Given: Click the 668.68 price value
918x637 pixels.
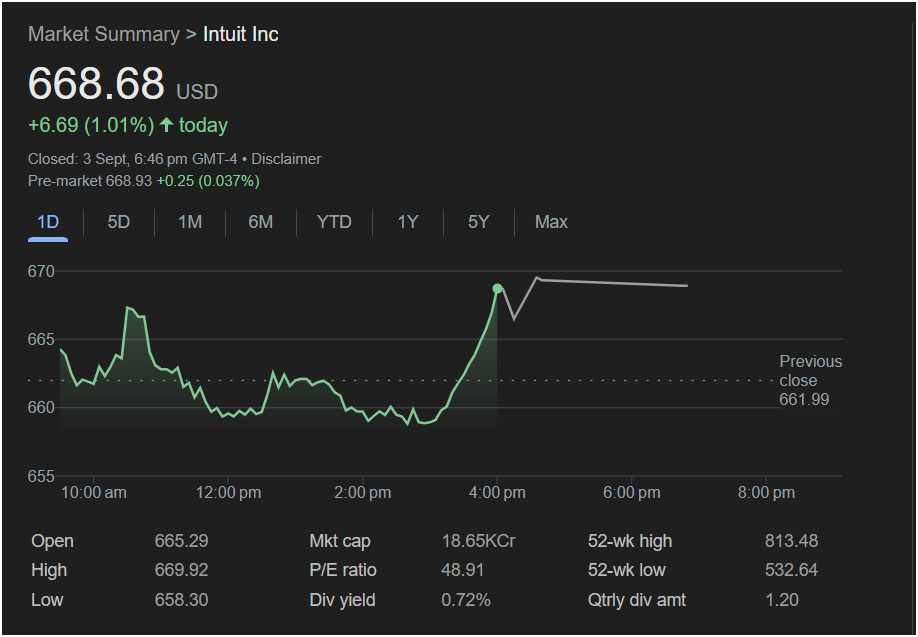Looking at the screenshot, I should (96, 83).
